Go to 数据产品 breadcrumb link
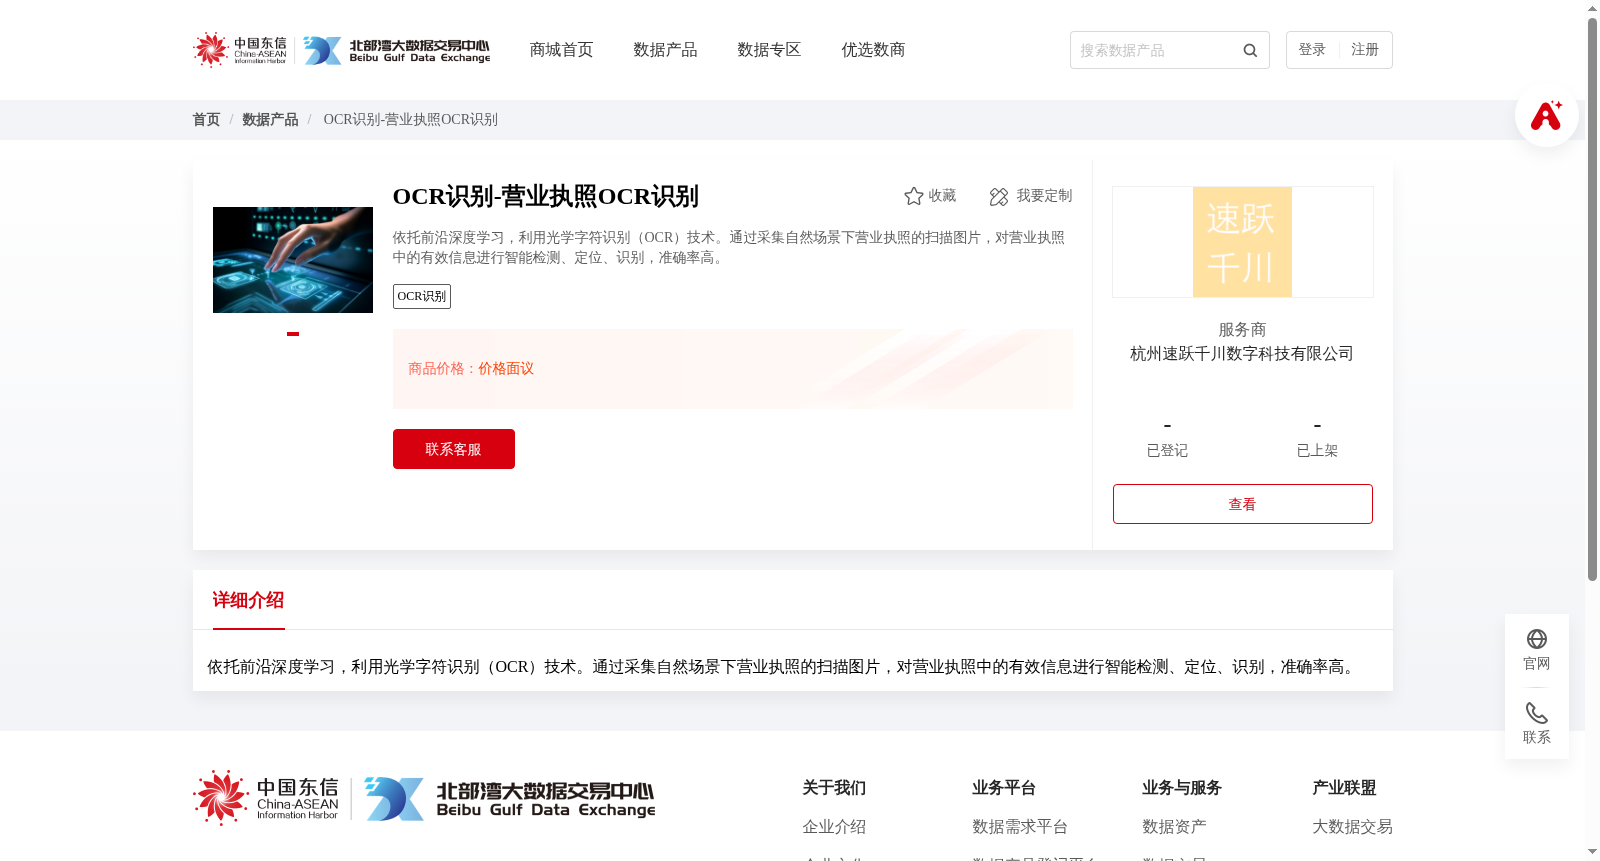 point(270,120)
